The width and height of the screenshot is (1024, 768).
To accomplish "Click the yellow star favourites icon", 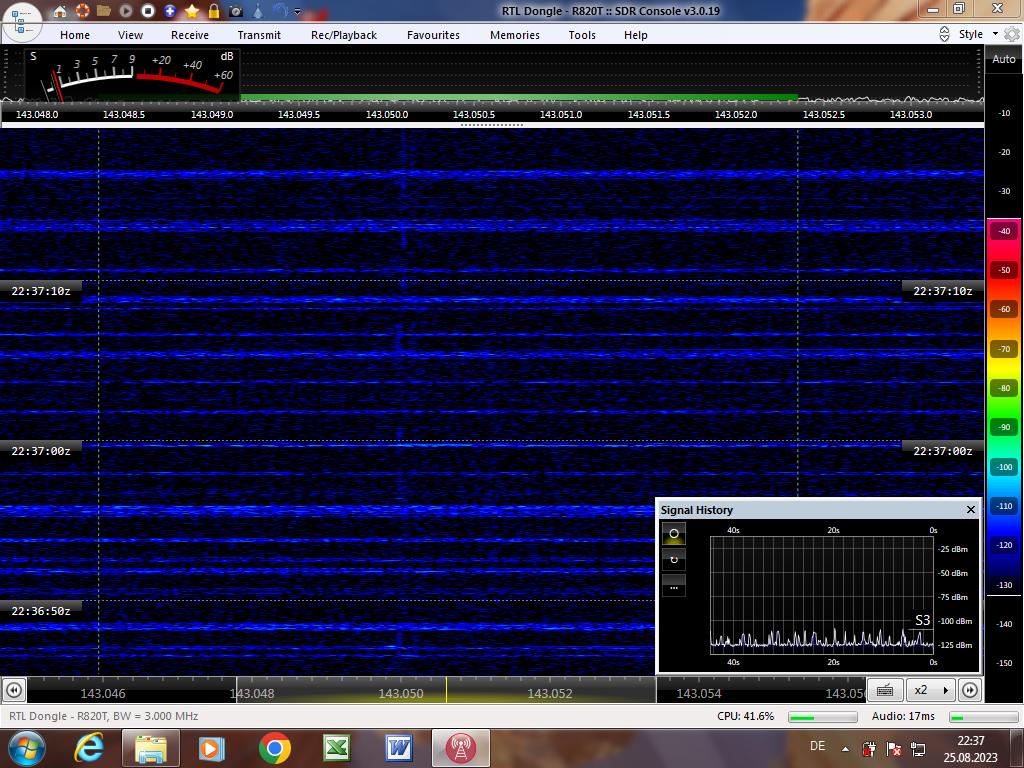I will pyautogui.click(x=192, y=10).
